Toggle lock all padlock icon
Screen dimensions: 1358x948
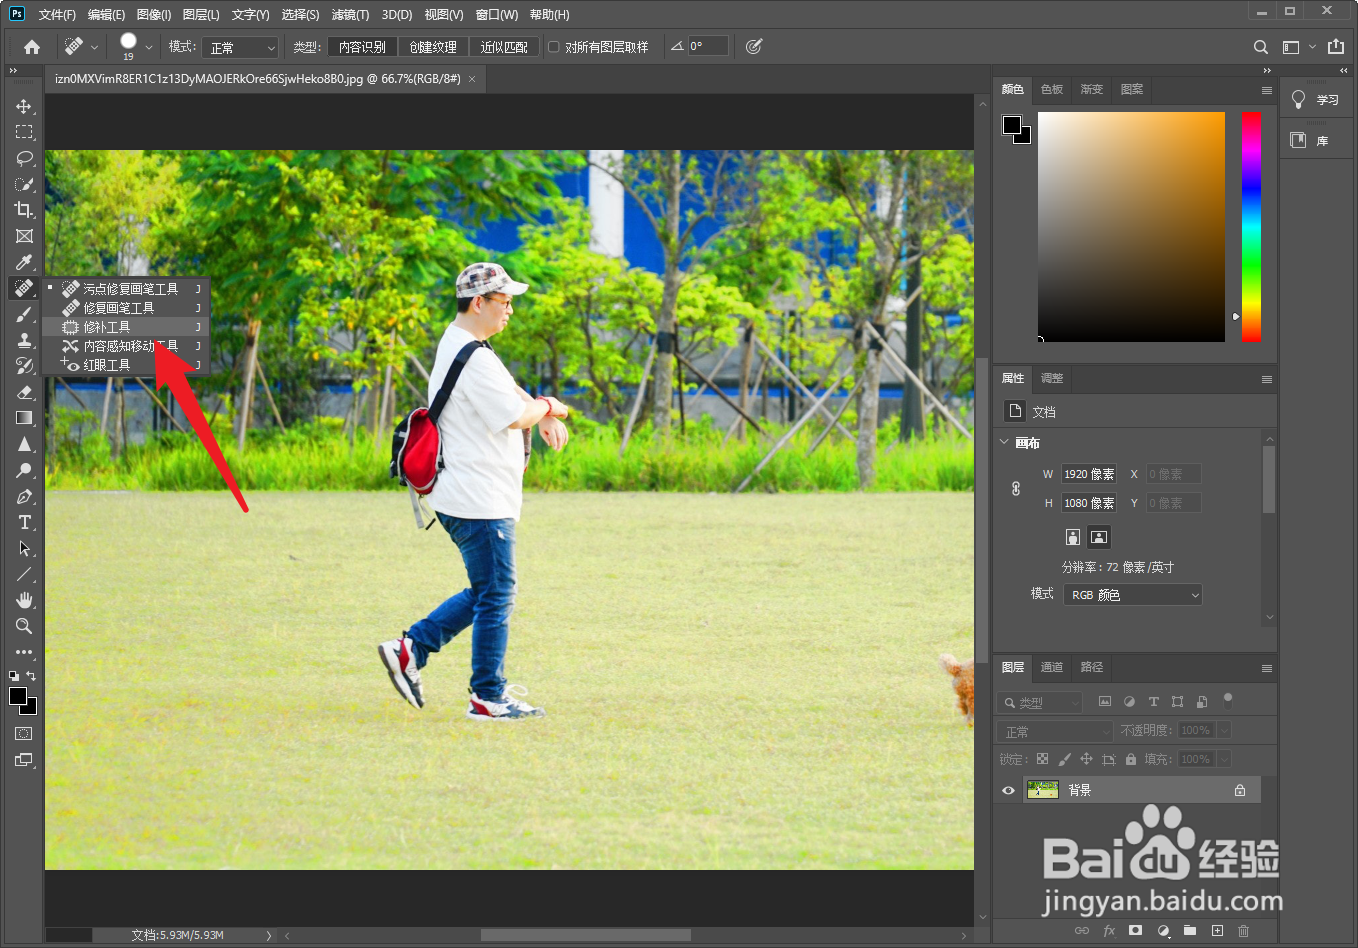[x=1131, y=759]
